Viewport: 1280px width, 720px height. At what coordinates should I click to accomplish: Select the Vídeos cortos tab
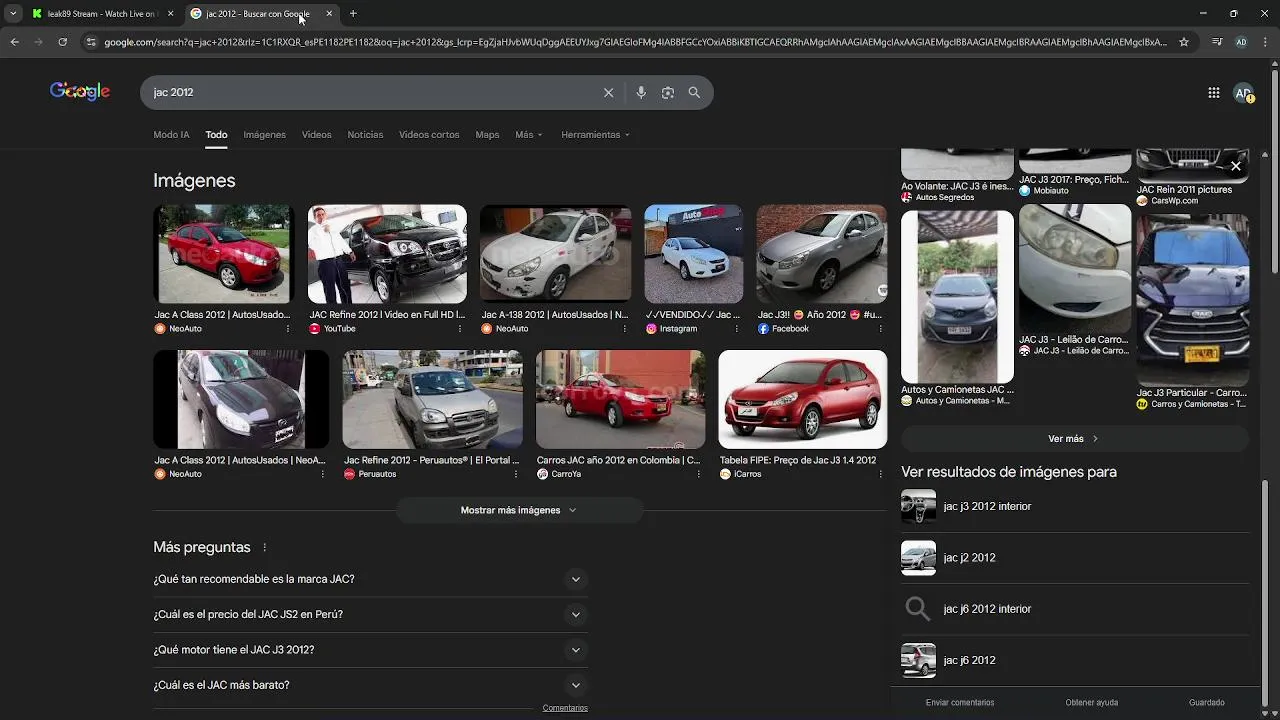pos(429,134)
